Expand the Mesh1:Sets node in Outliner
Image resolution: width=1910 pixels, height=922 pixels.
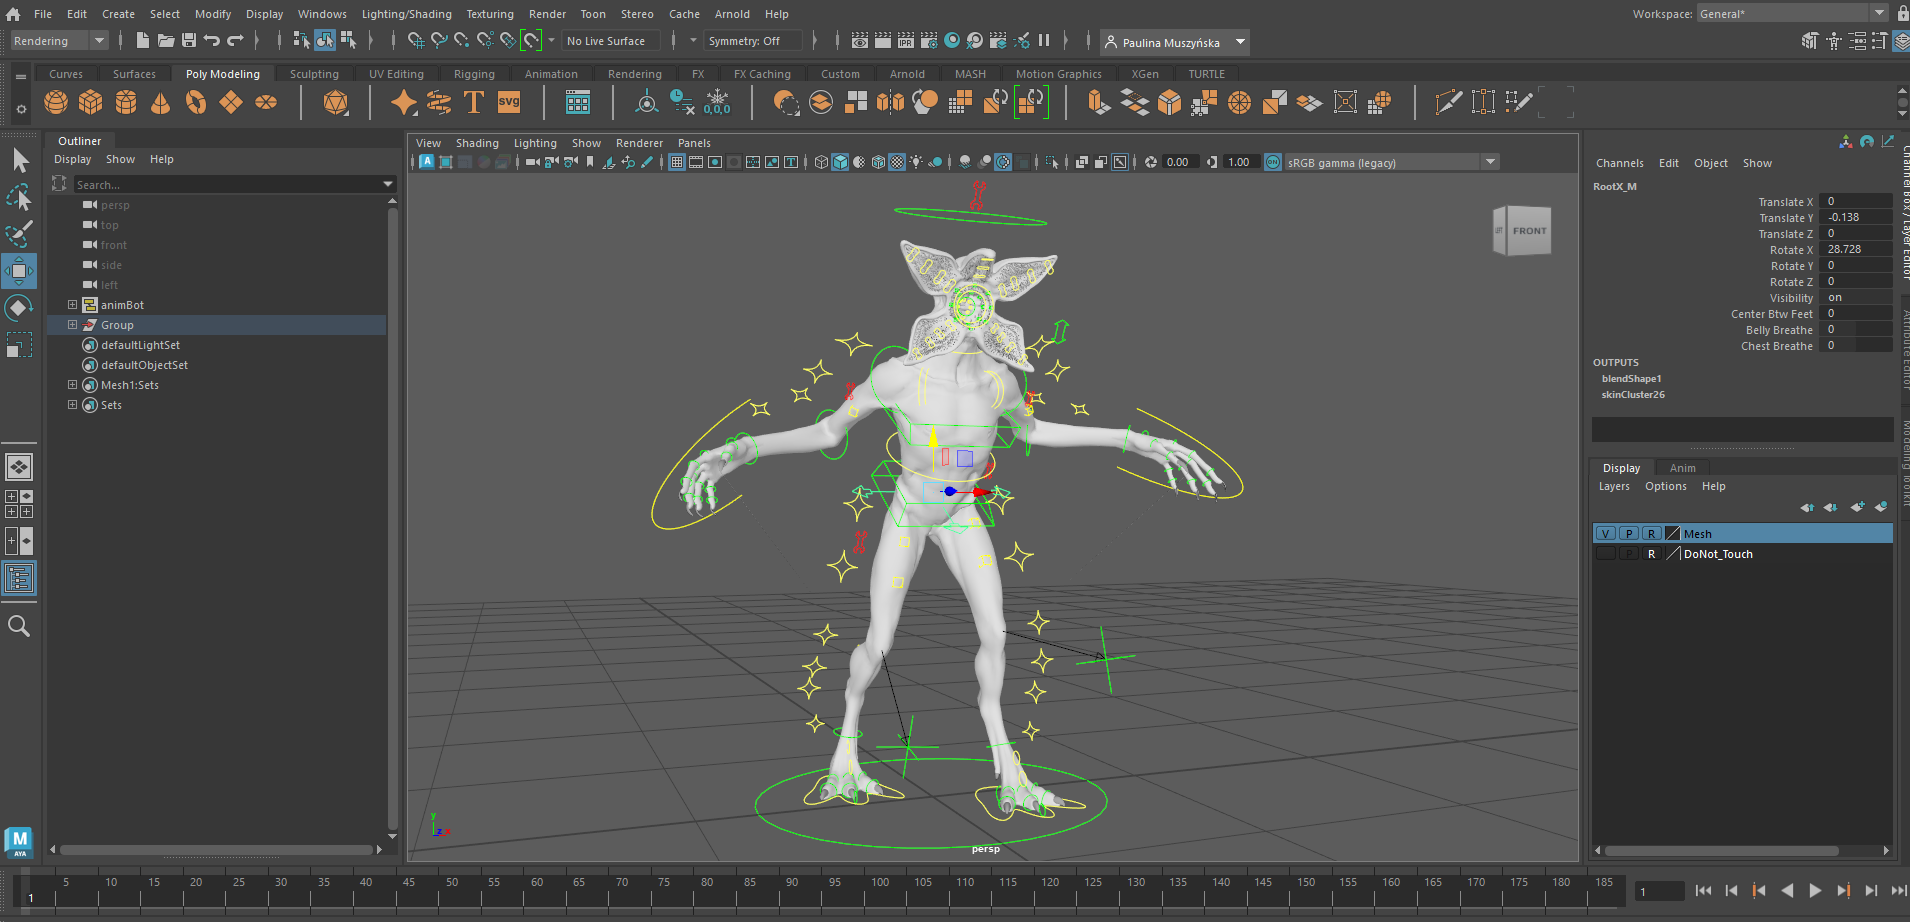72,385
